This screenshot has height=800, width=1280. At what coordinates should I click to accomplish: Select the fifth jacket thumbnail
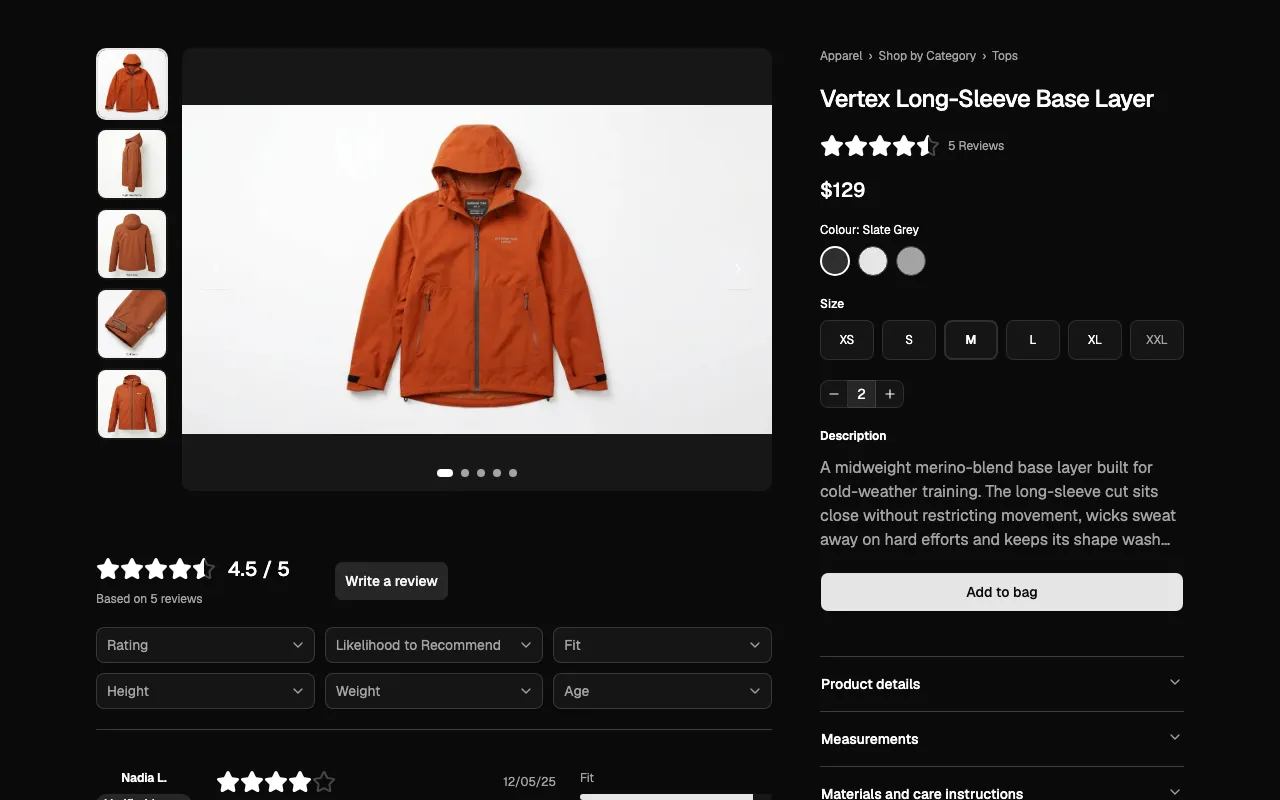pos(132,404)
